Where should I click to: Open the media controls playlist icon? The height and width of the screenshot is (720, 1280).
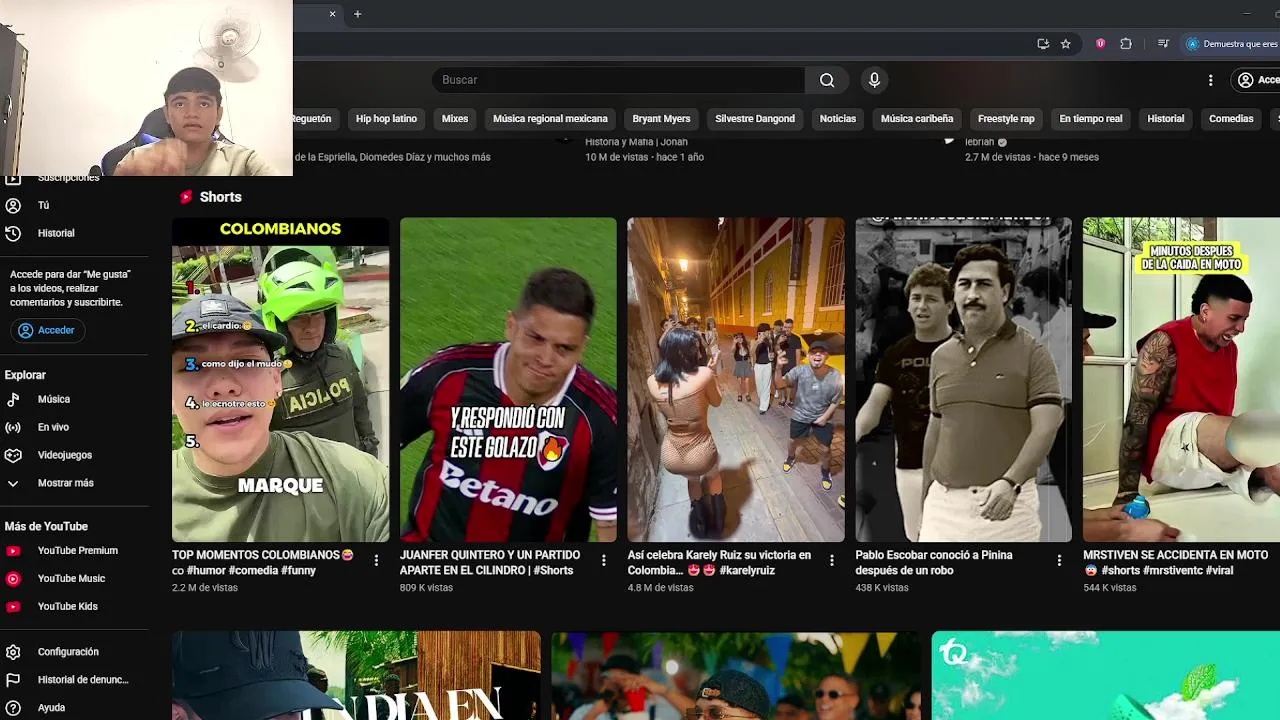1163,44
